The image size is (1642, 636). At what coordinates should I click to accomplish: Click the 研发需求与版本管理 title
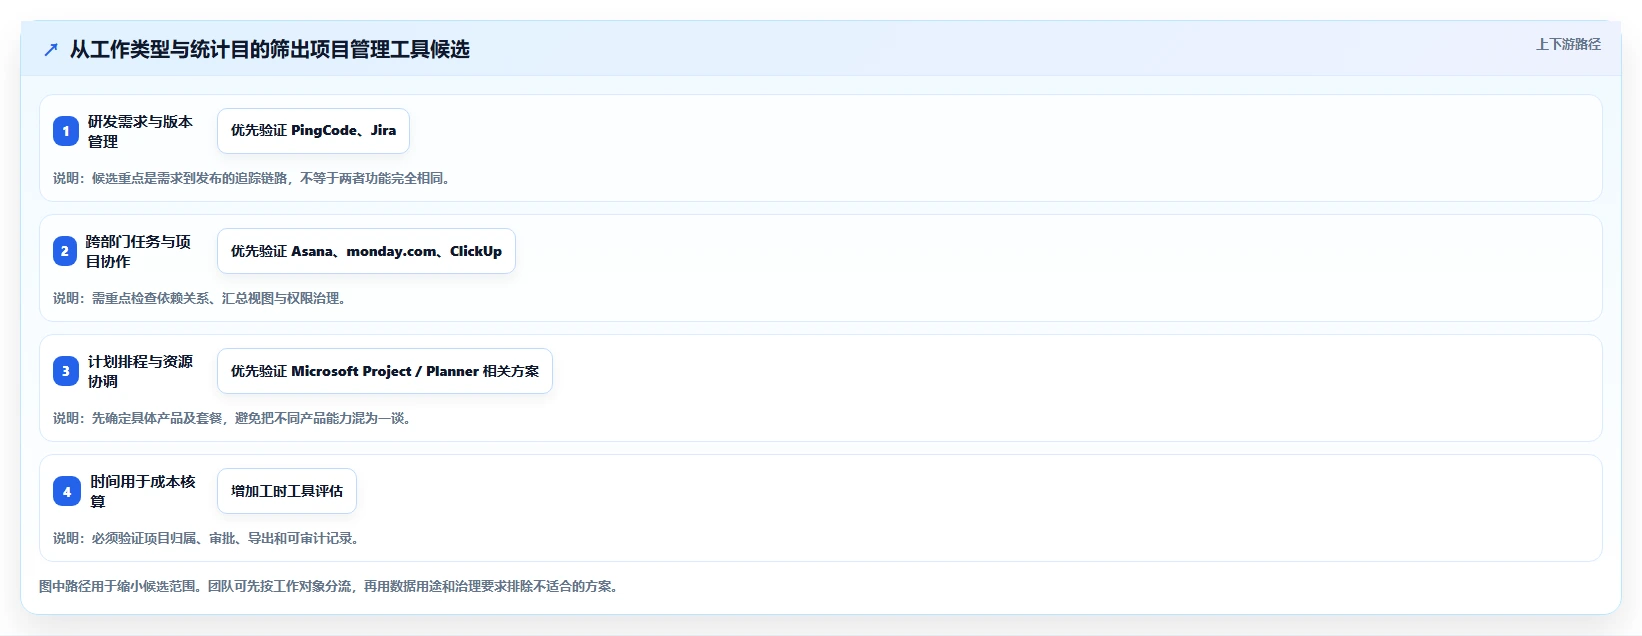click(140, 131)
